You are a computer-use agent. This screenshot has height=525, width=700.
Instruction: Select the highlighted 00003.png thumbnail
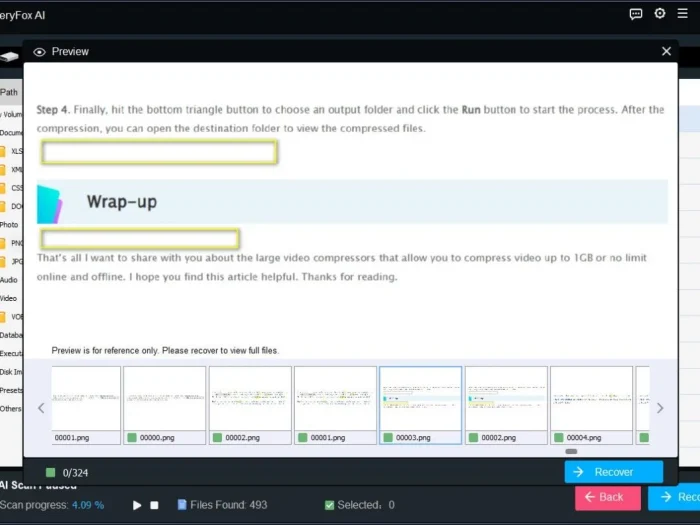420,398
